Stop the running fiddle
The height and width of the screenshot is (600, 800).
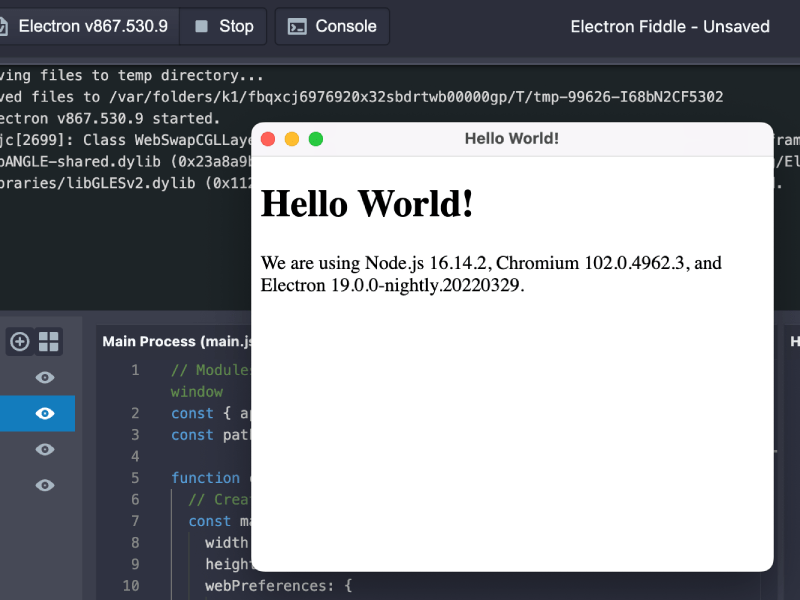click(224, 27)
